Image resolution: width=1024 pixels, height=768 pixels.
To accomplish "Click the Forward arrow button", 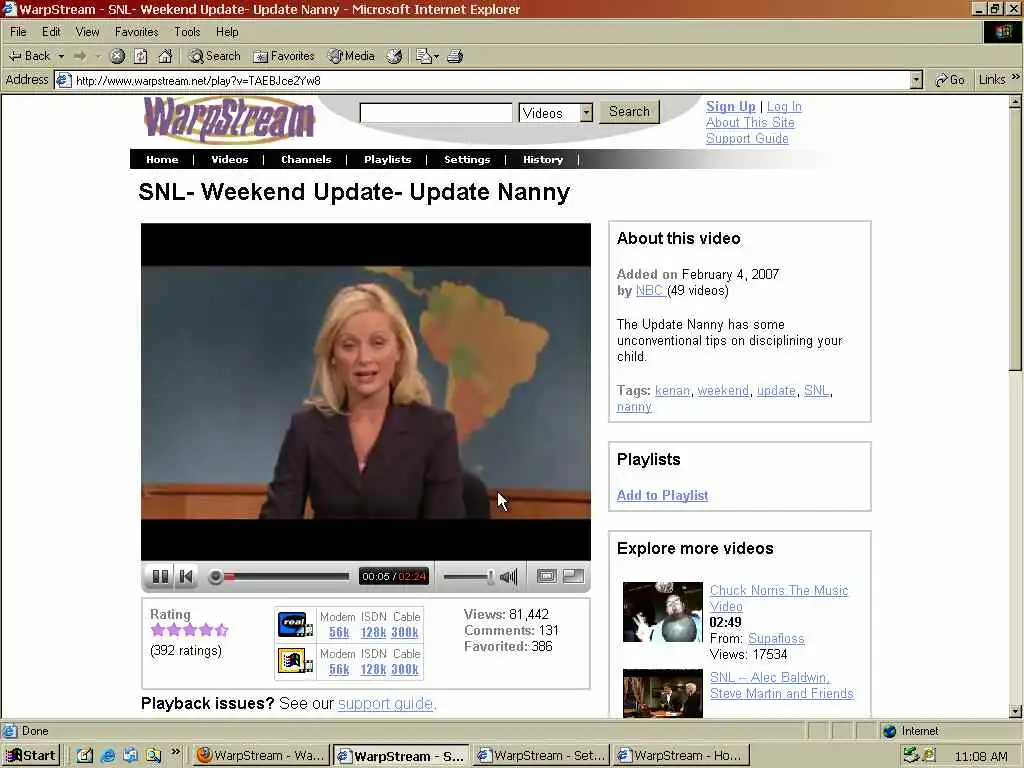I will tap(80, 56).
